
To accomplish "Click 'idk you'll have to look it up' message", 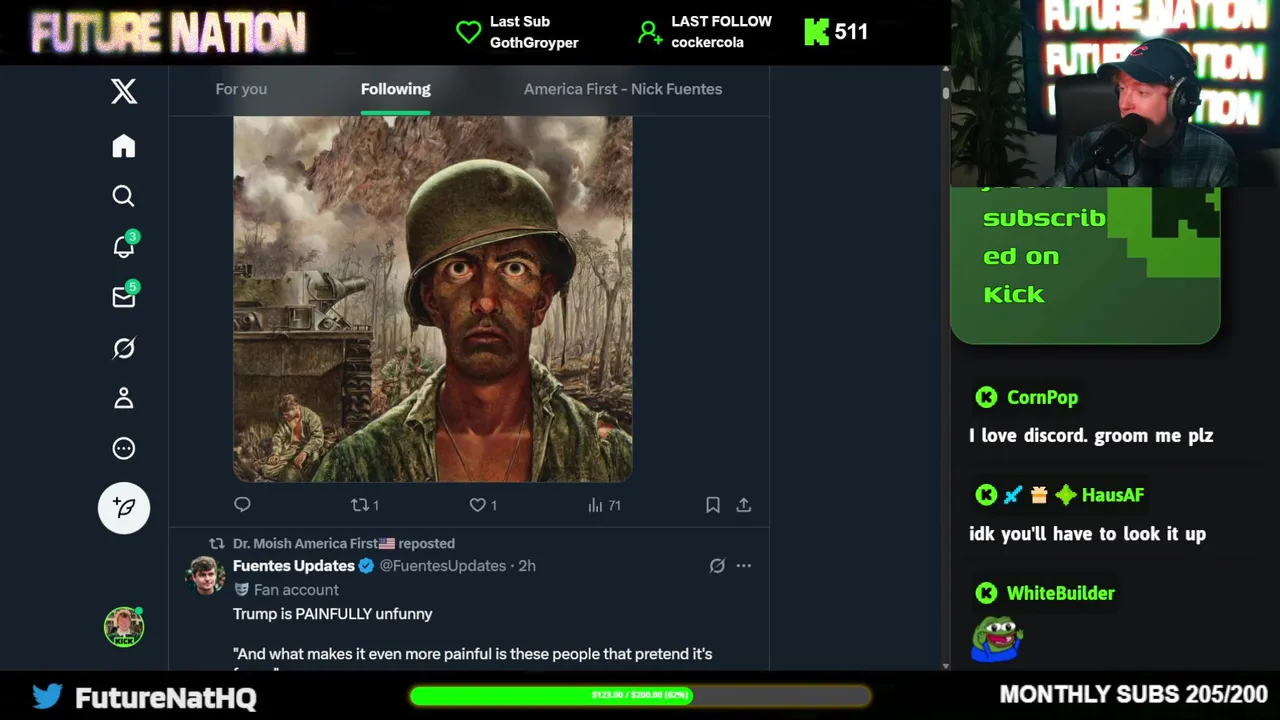I will [1087, 534].
